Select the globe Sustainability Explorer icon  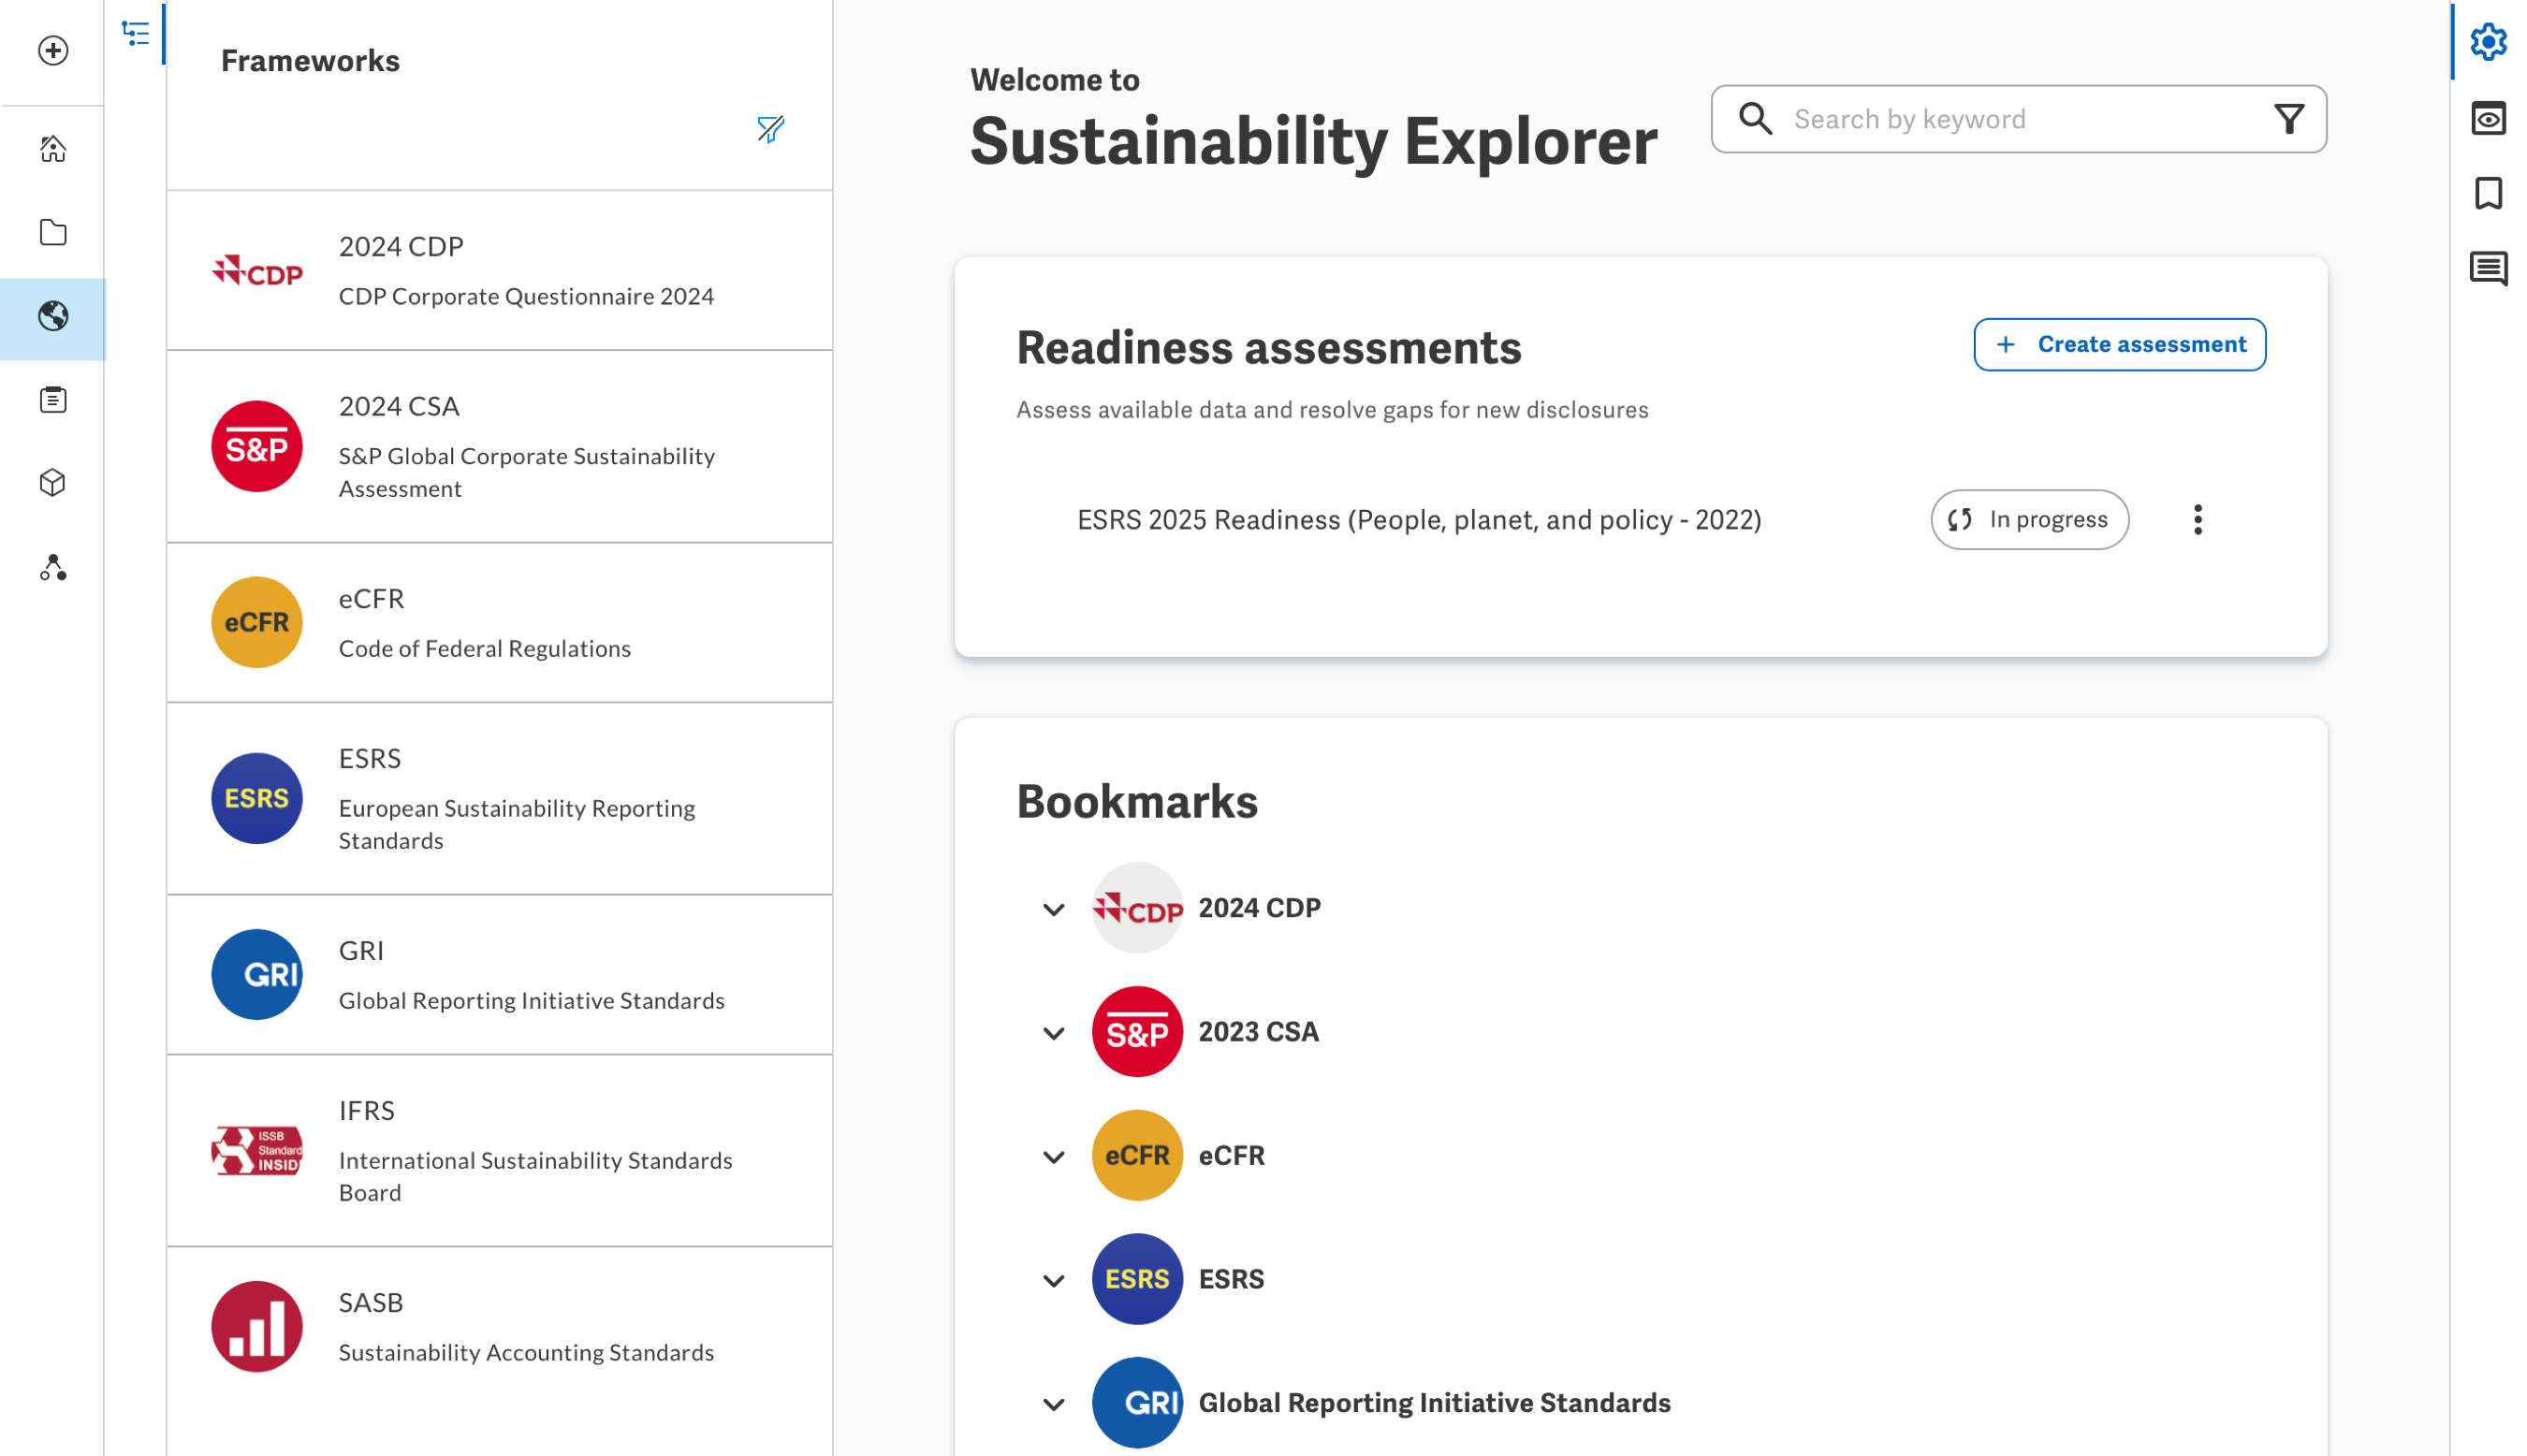pos(52,317)
